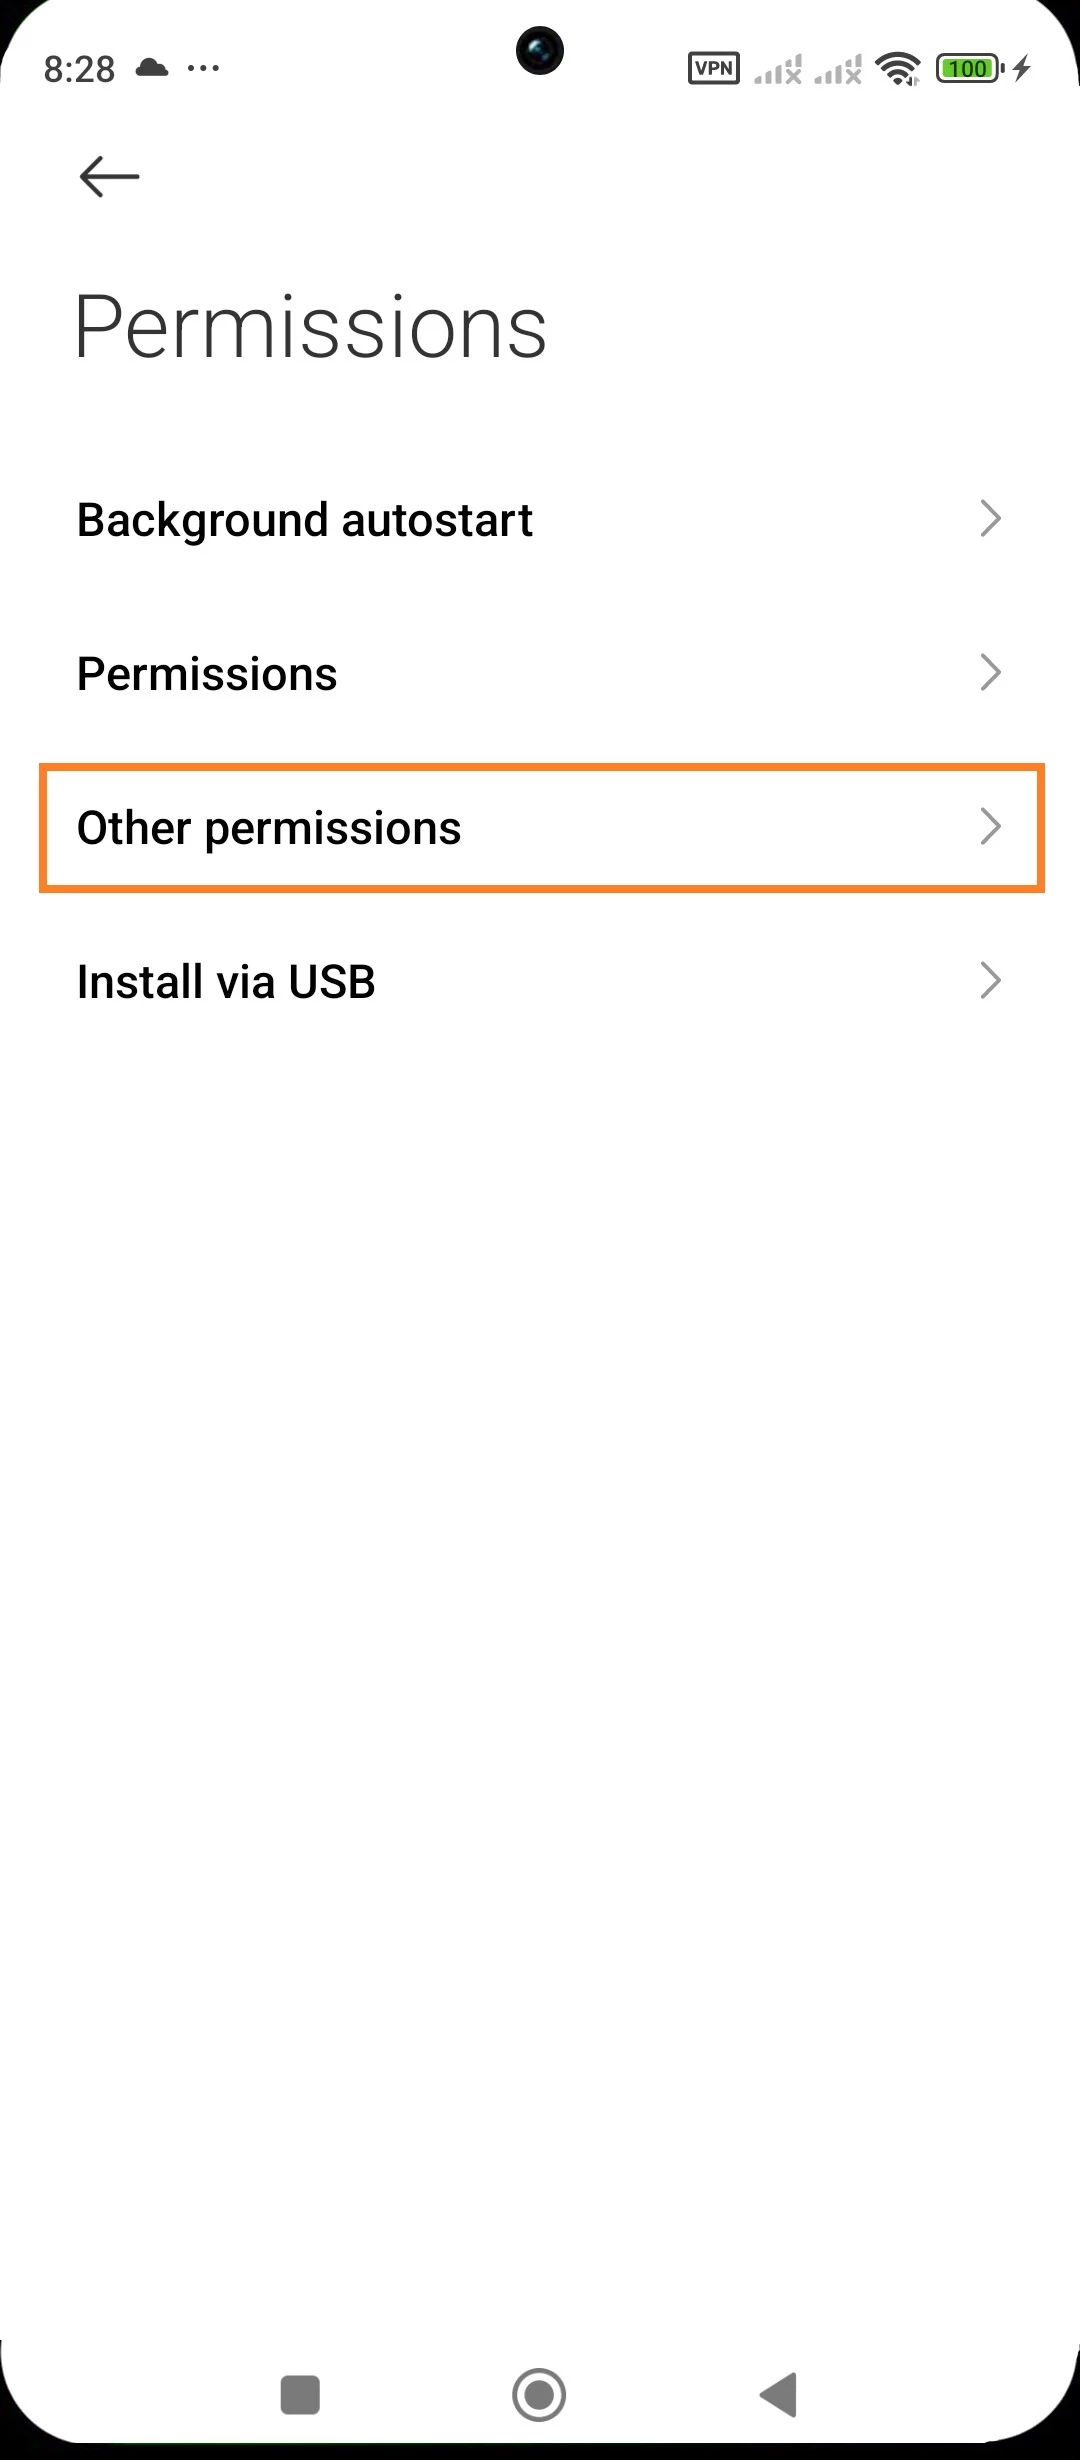Tap the cloud icon in status bar
Viewport: 1080px width, 2460px height.
point(152,68)
